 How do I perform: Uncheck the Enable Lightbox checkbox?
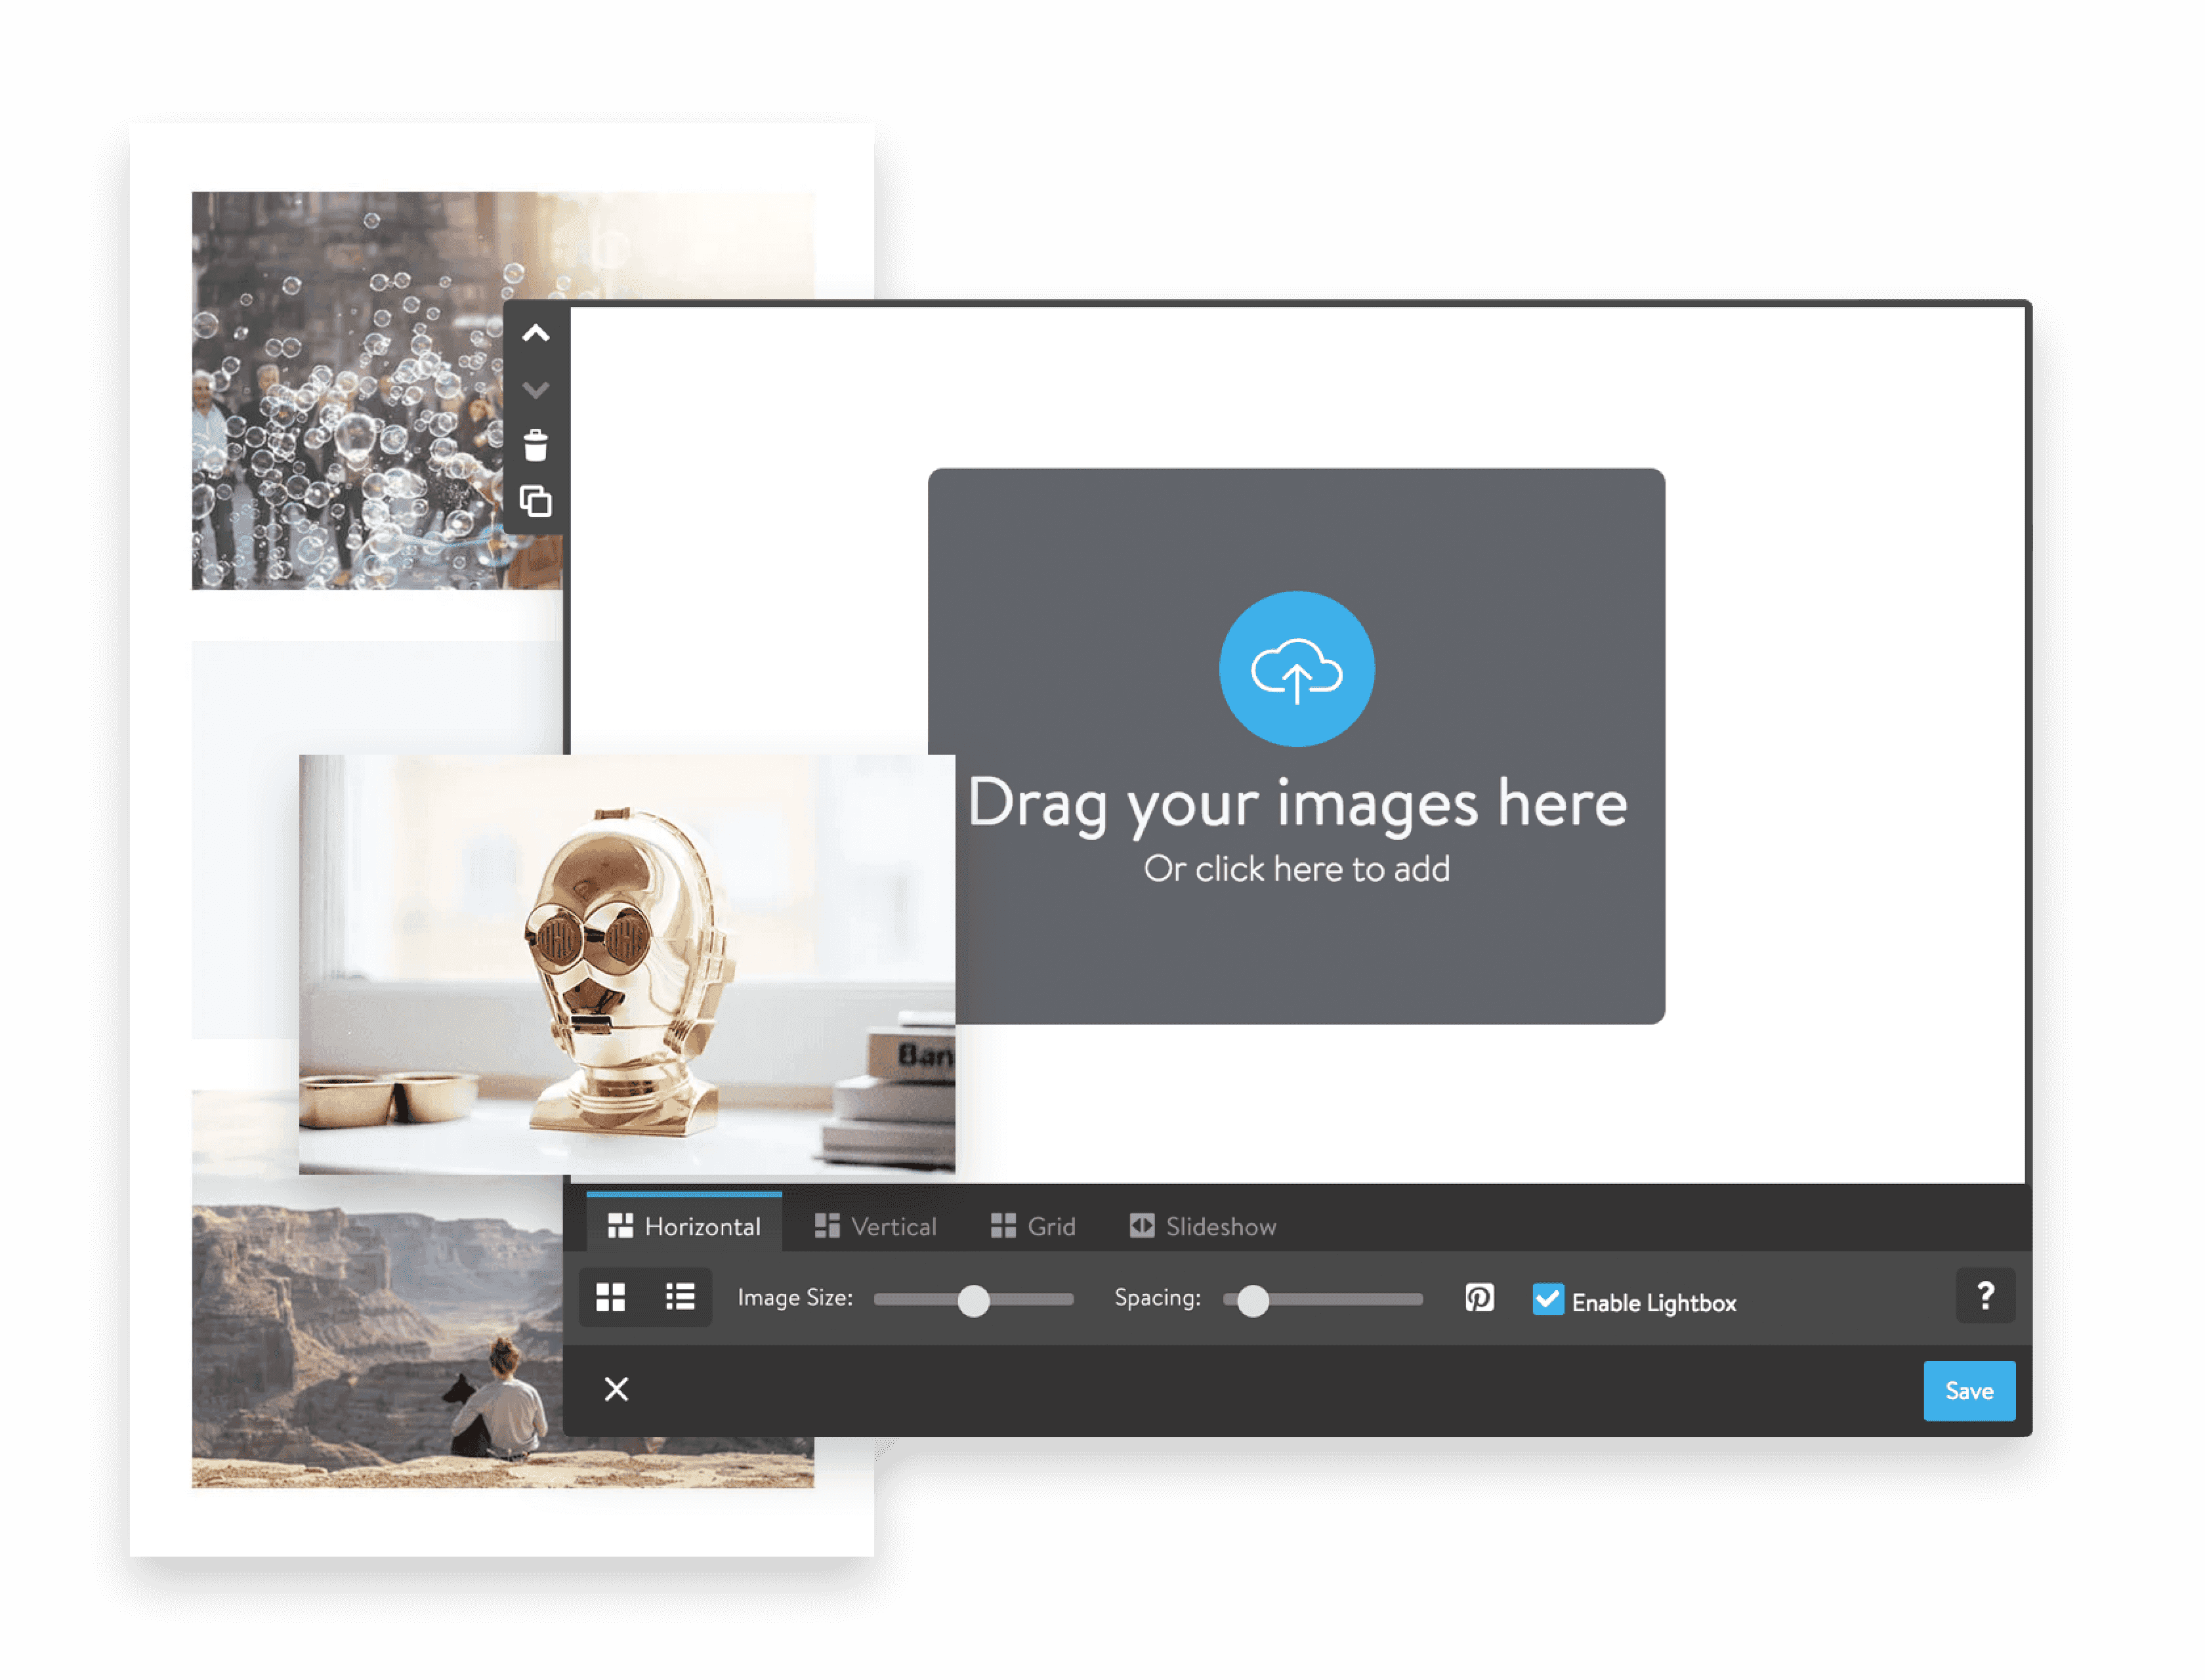tap(1548, 1300)
